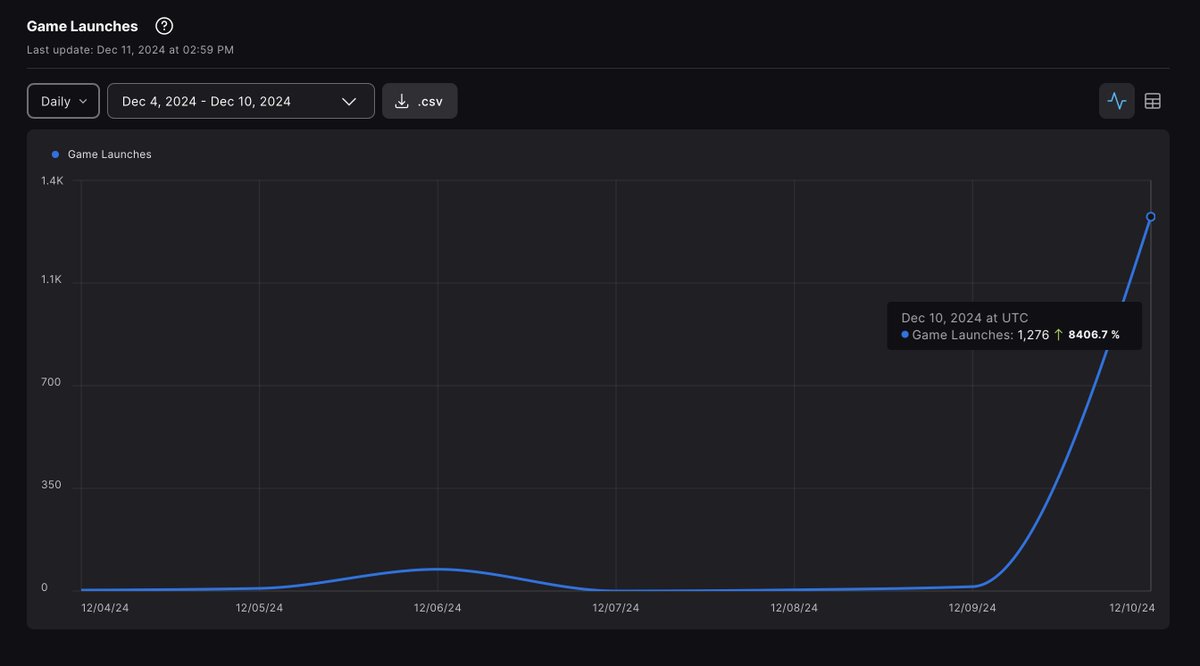Click the 12/09/24 axis label
Screen dimensions: 1200x666
[972, 608]
